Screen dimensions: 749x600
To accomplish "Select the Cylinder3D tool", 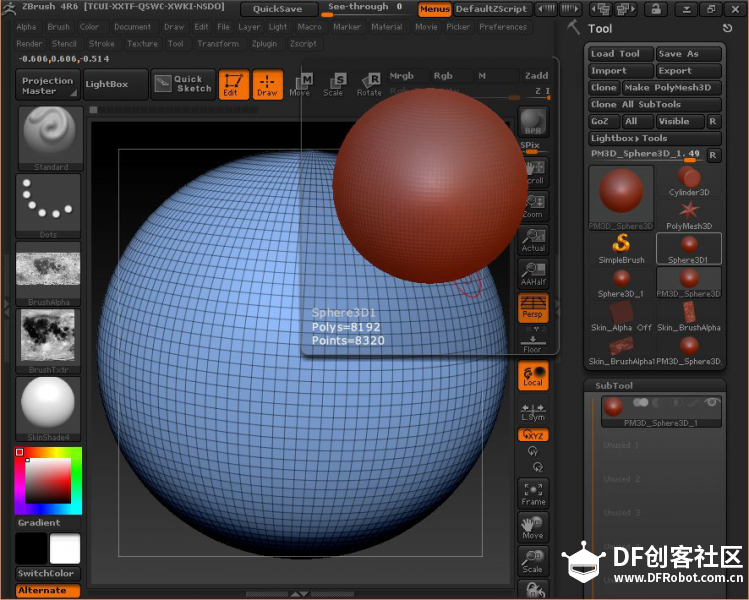I will coord(688,182).
